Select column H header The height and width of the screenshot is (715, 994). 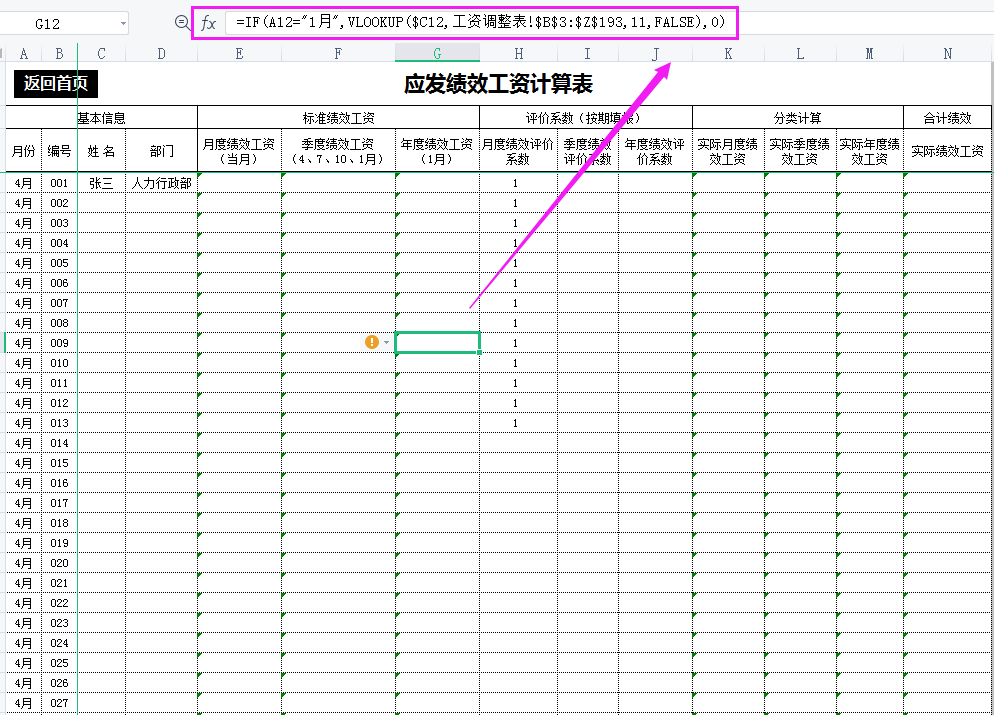519,54
